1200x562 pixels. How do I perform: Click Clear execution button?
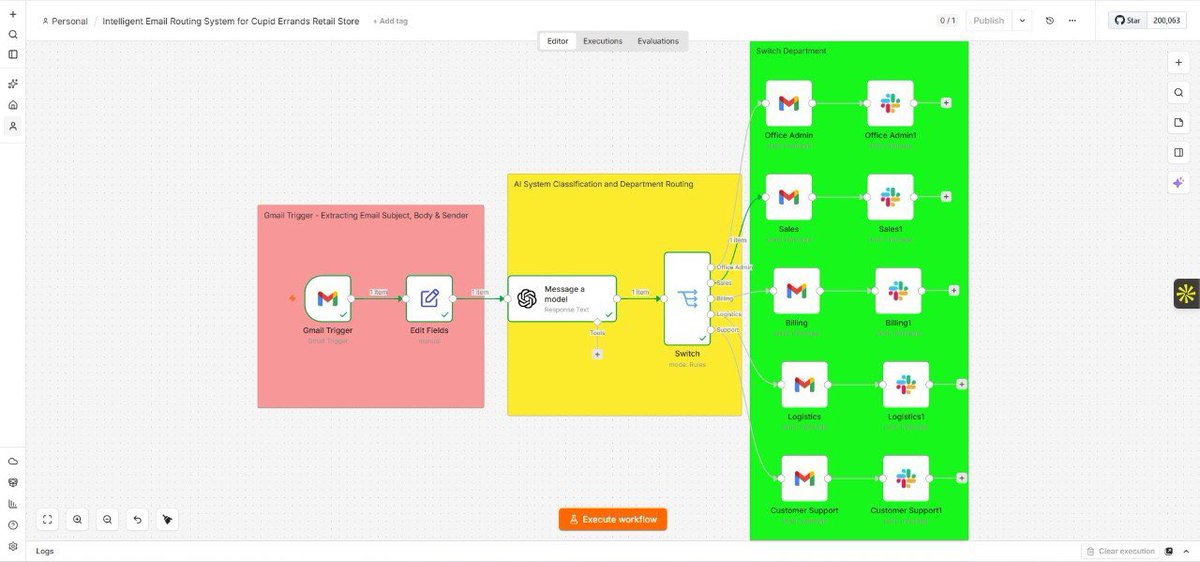point(1120,551)
